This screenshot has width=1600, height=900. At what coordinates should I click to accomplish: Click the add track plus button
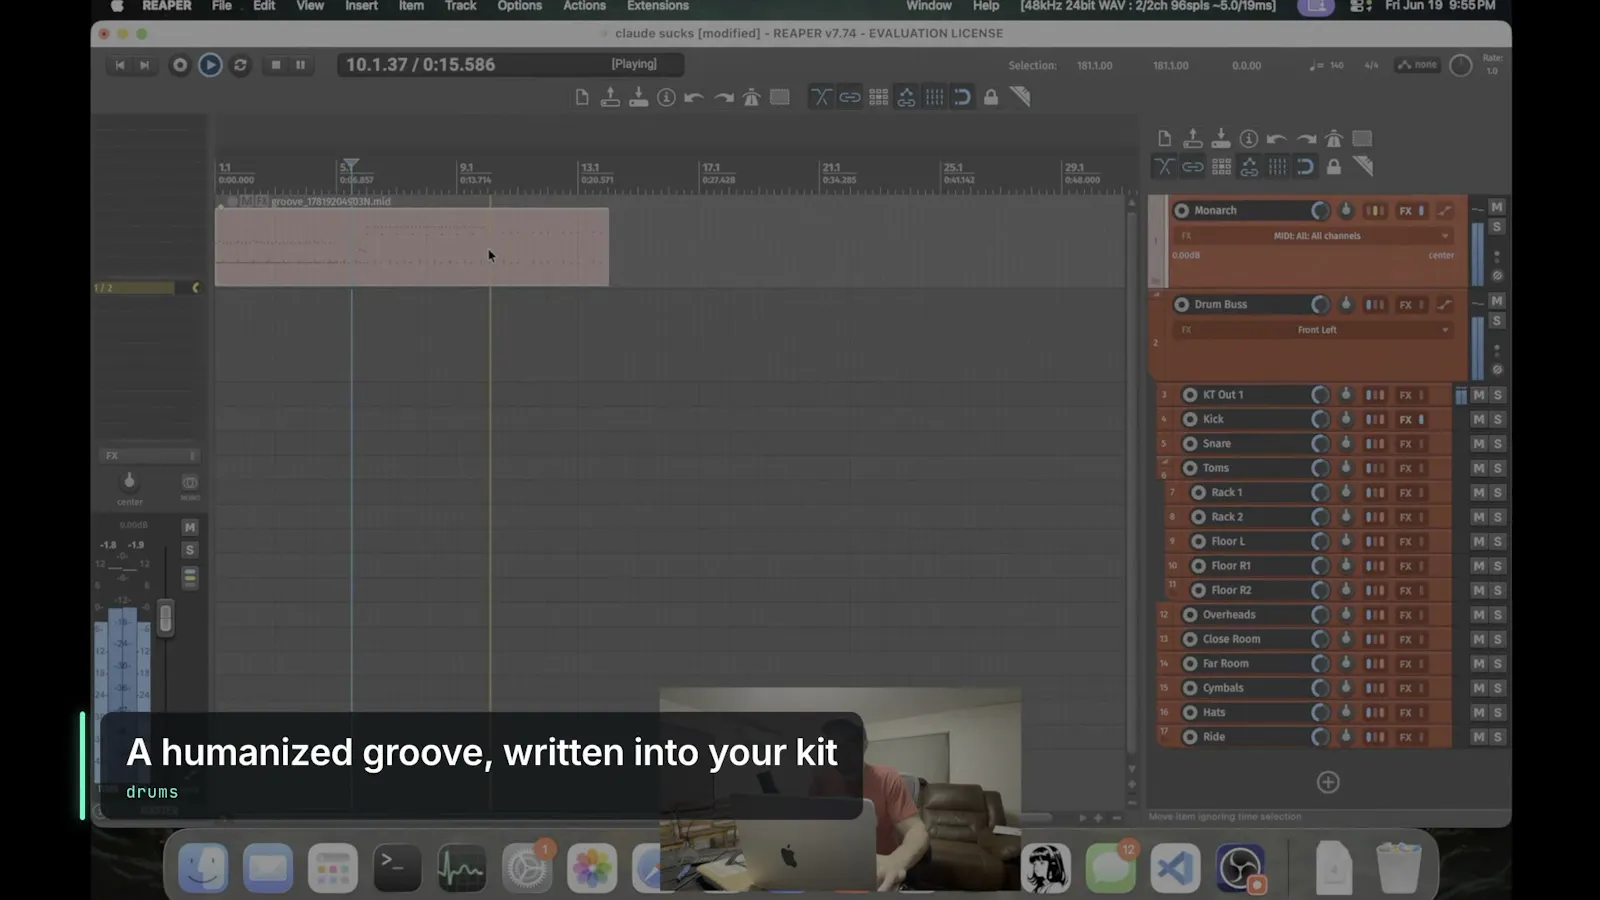click(x=1328, y=782)
